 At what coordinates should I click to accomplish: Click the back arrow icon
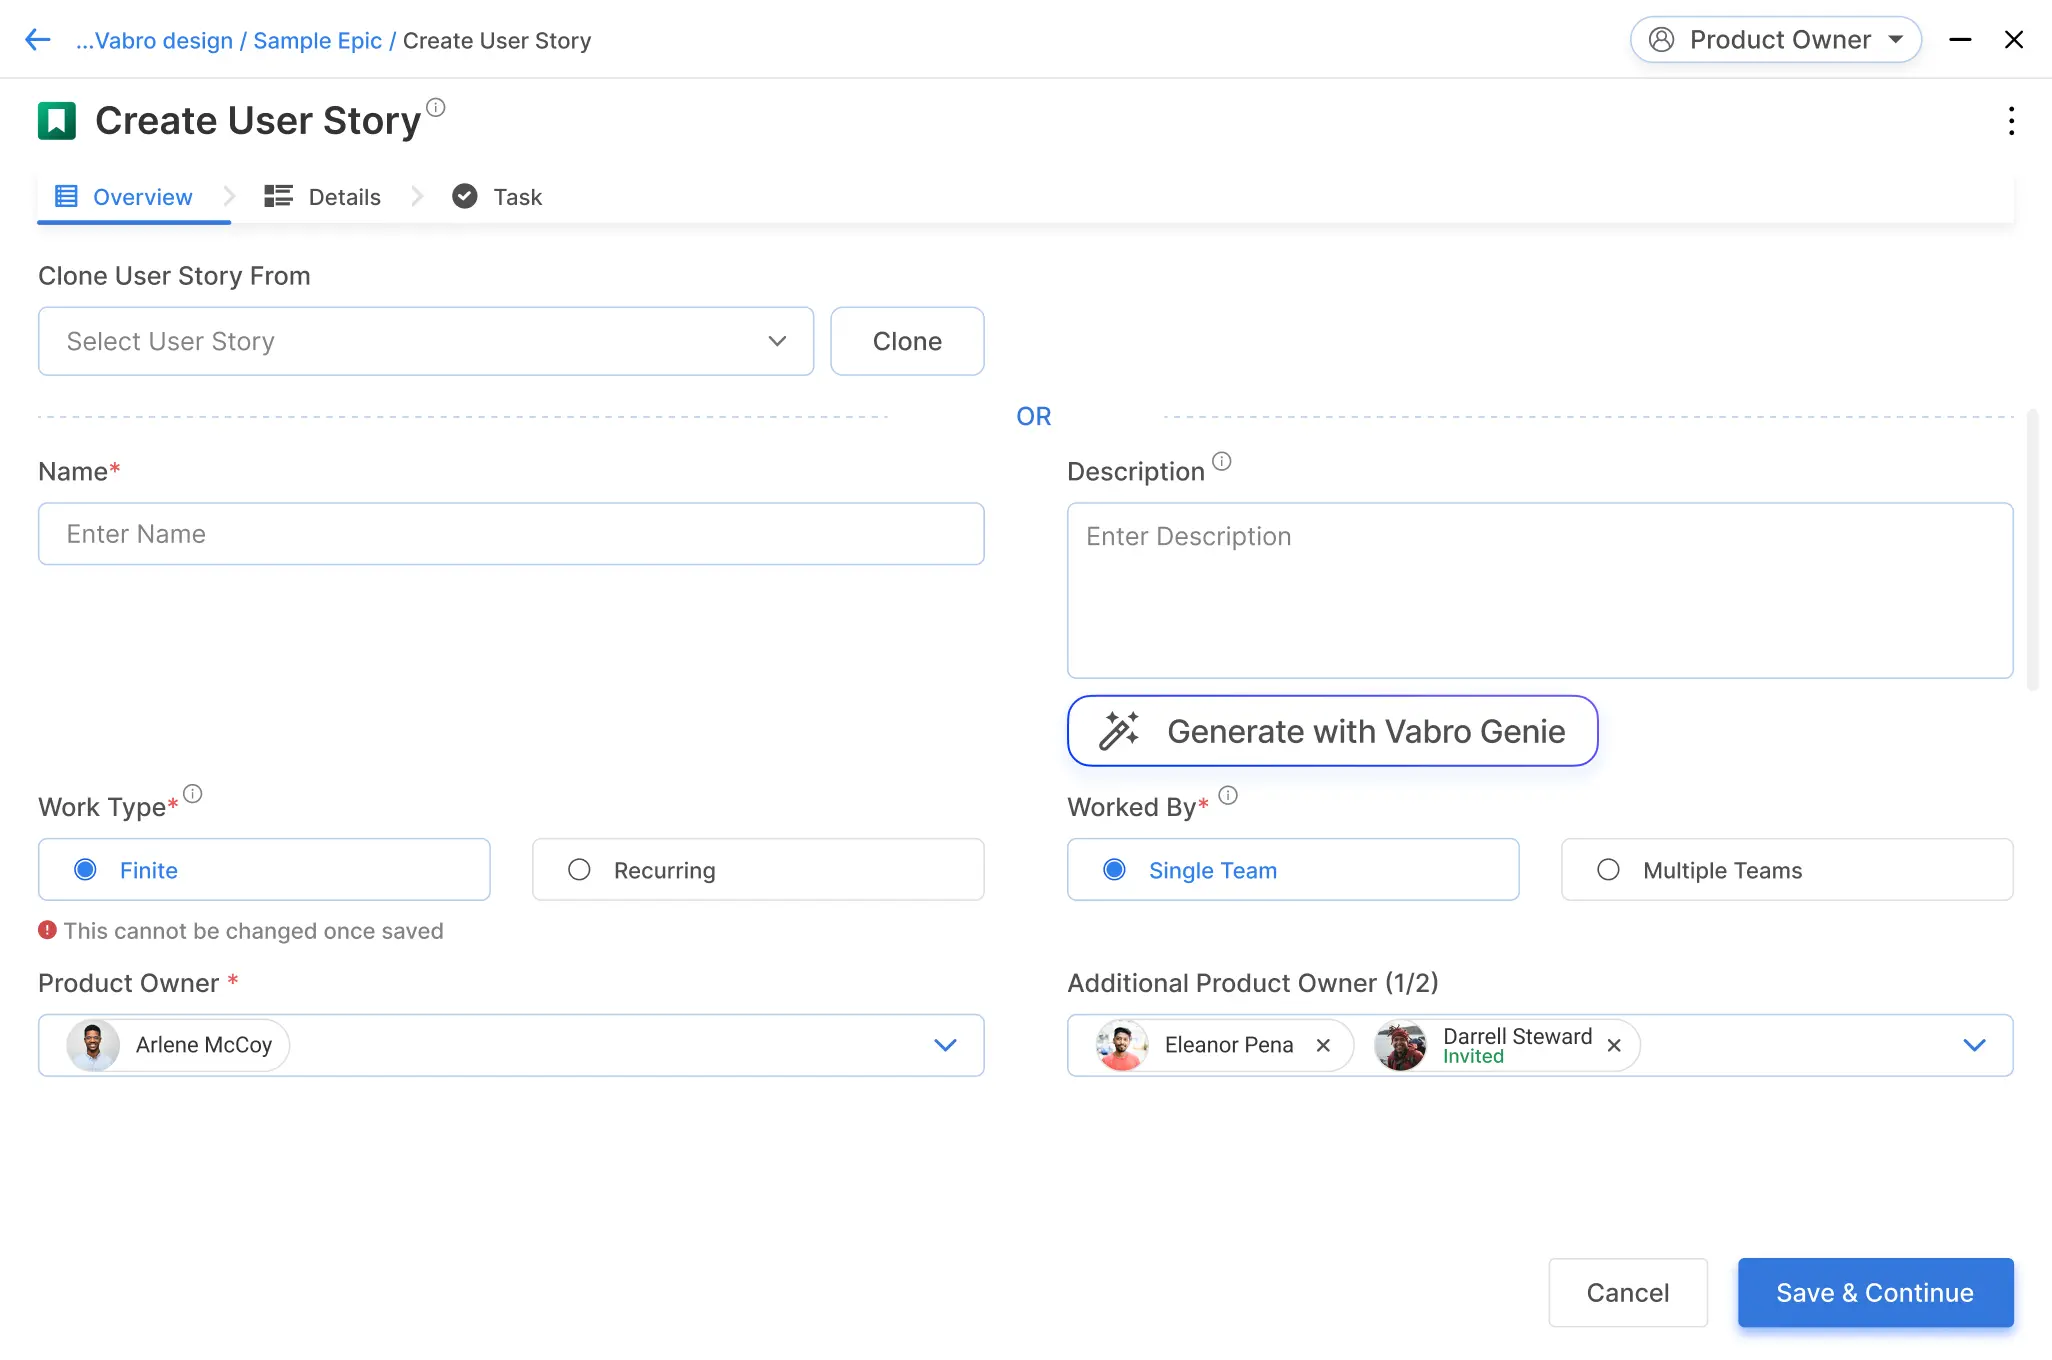click(37, 40)
